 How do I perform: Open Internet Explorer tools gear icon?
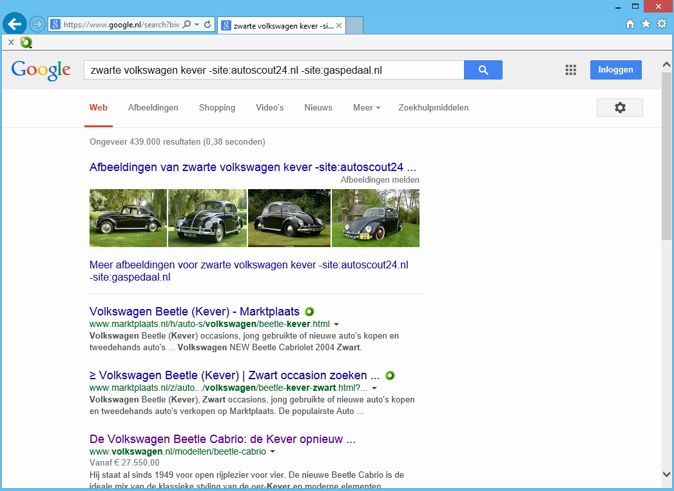coord(662,24)
